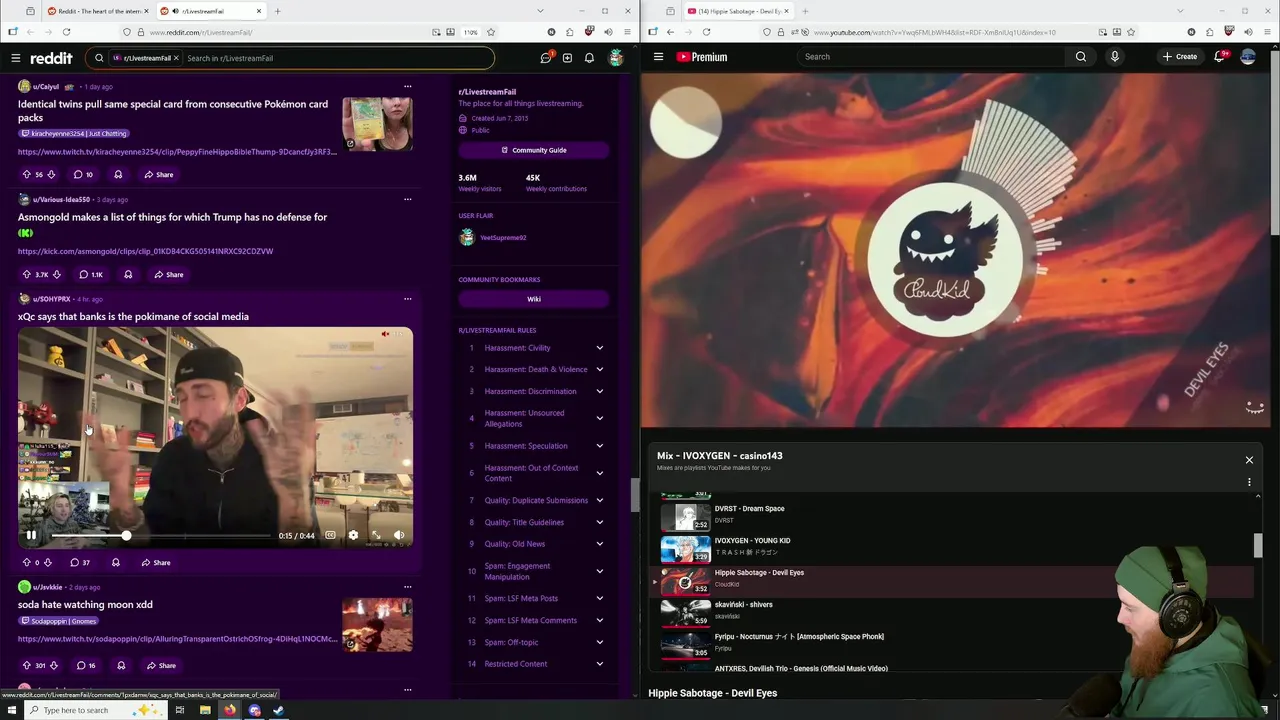Bookmark the Reddit page with star
1280x720 pixels.
pyautogui.click(x=491, y=32)
